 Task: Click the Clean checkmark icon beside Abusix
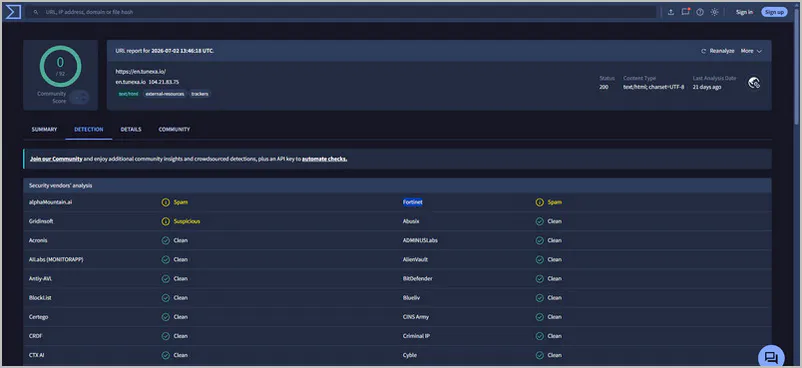click(539, 222)
